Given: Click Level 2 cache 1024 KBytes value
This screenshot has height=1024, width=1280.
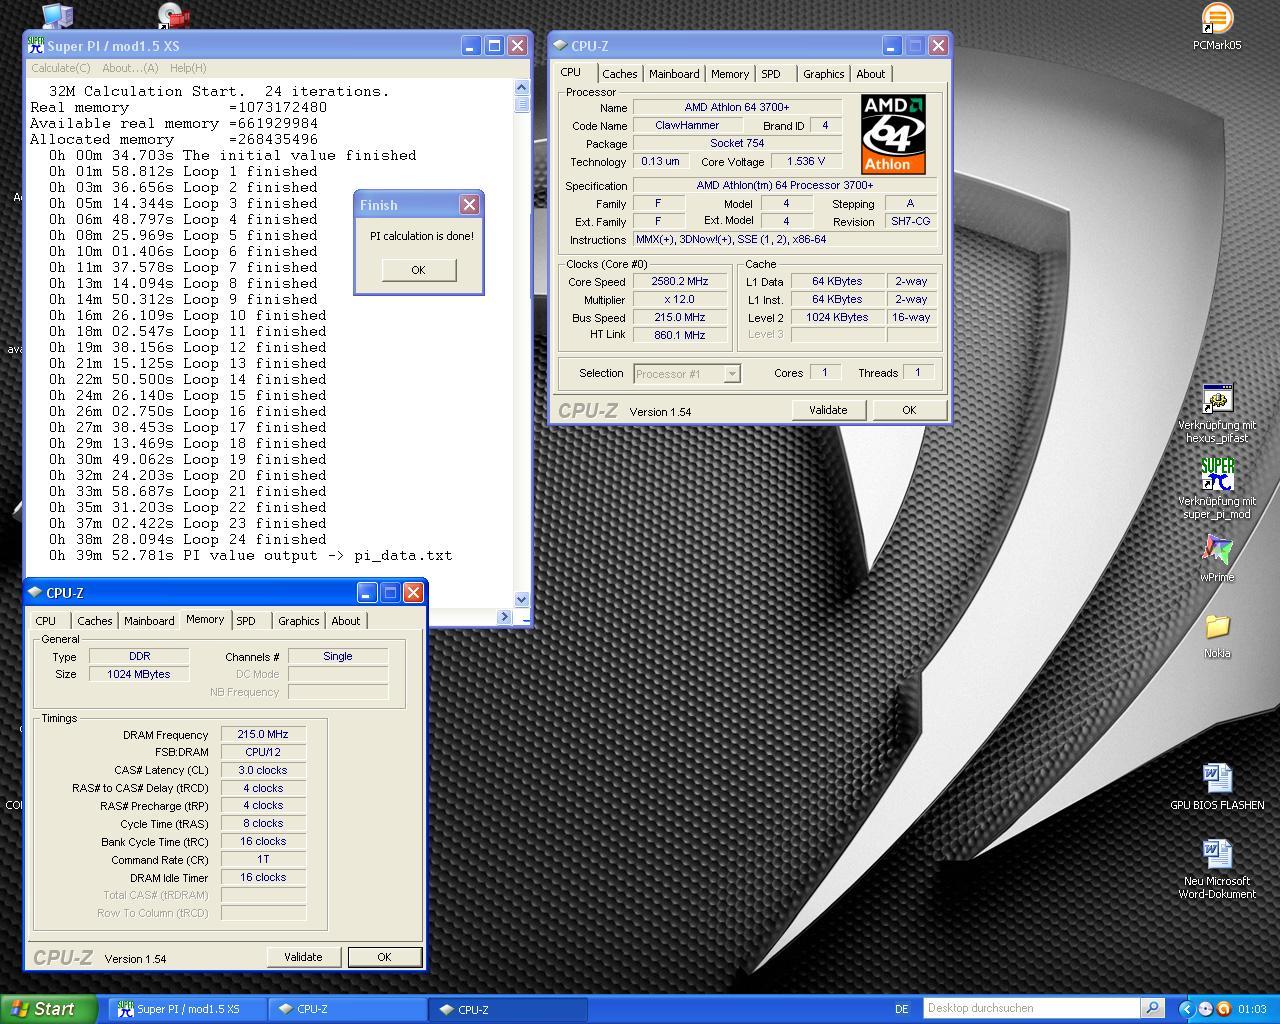Looking at the screenshot, I should (837, 318).
